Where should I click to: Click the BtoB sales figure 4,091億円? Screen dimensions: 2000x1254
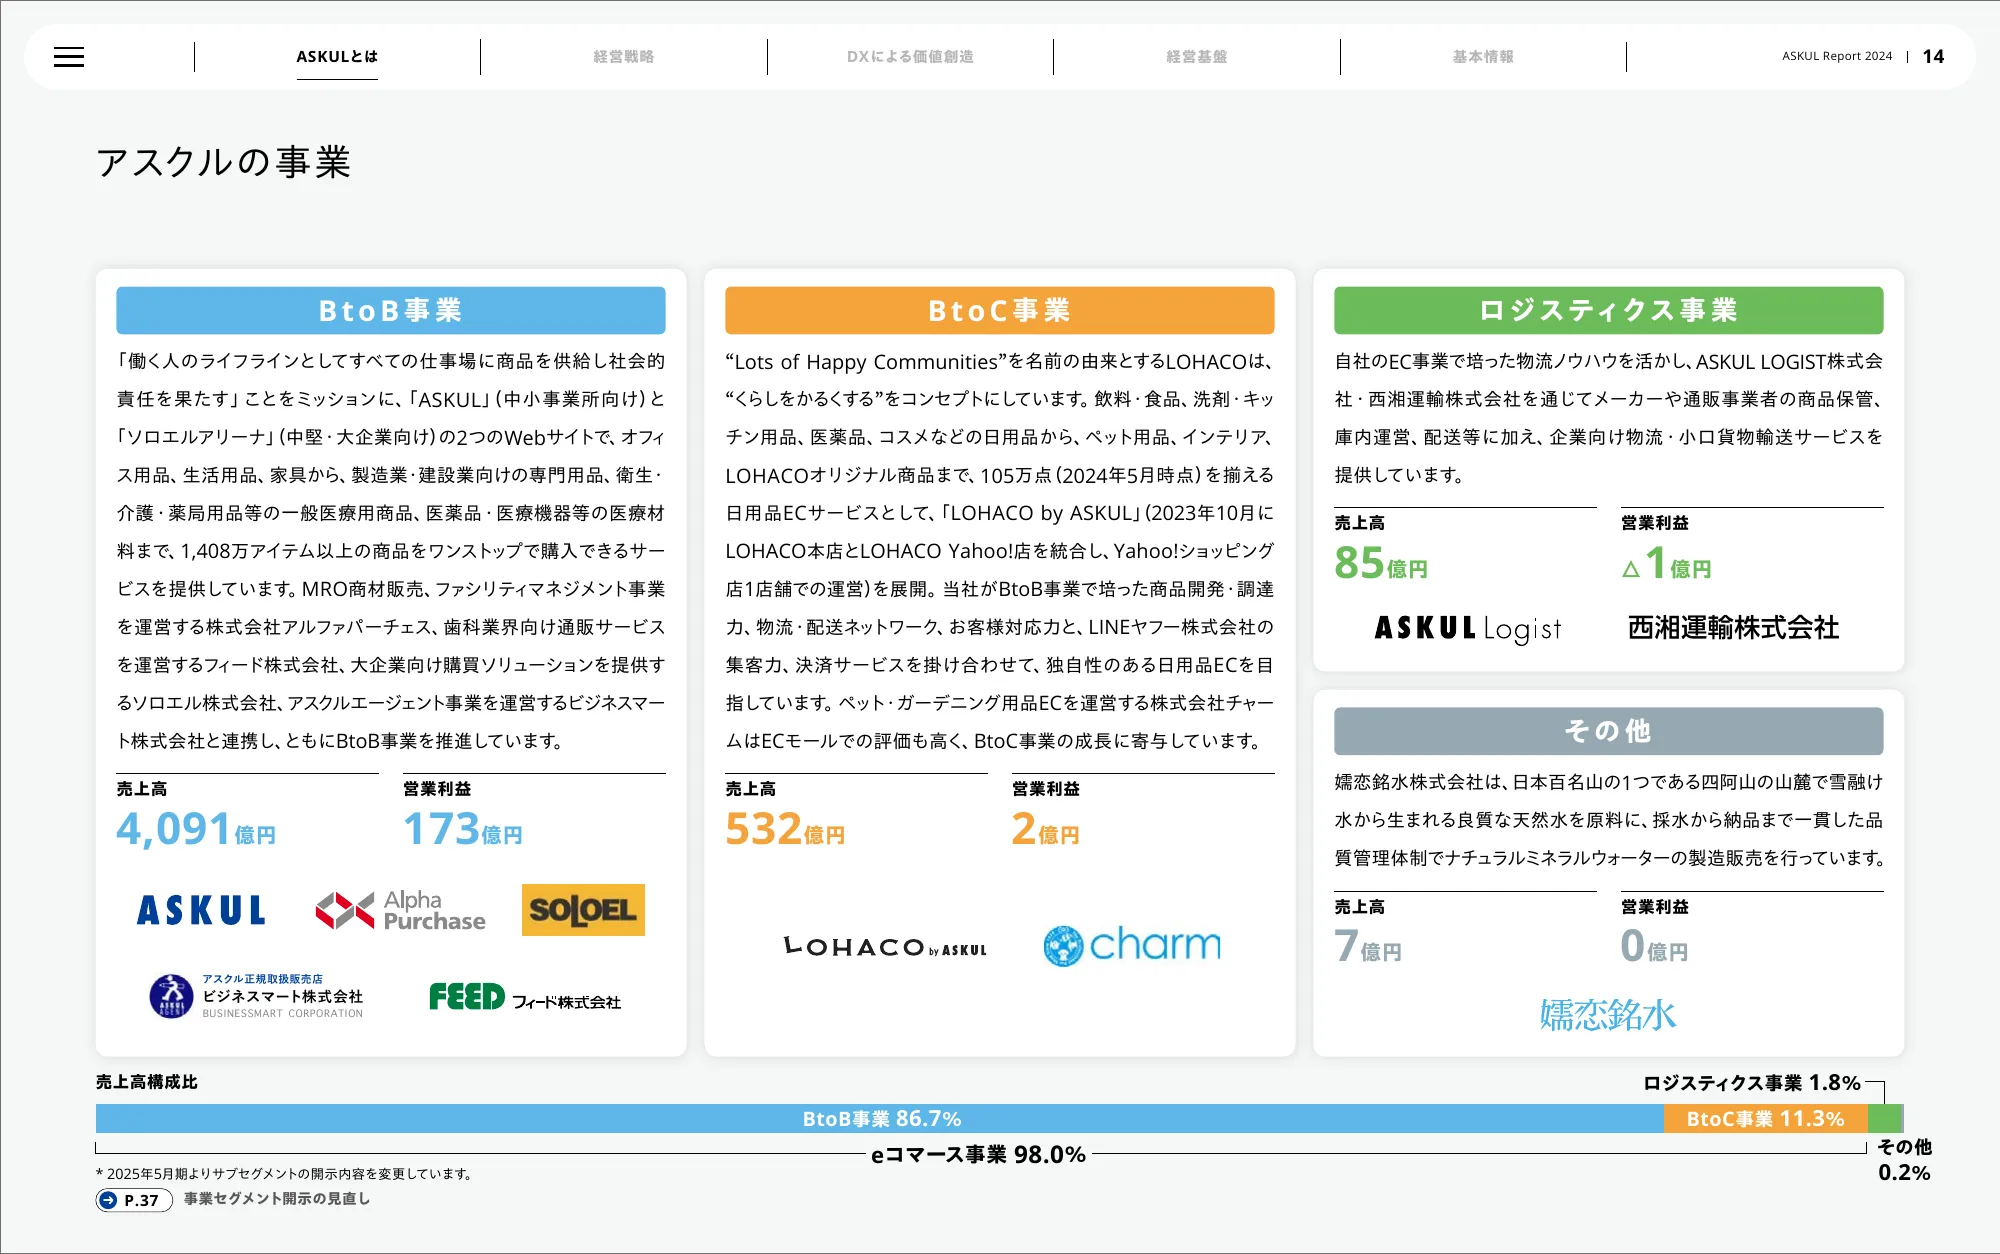(196, 830)
